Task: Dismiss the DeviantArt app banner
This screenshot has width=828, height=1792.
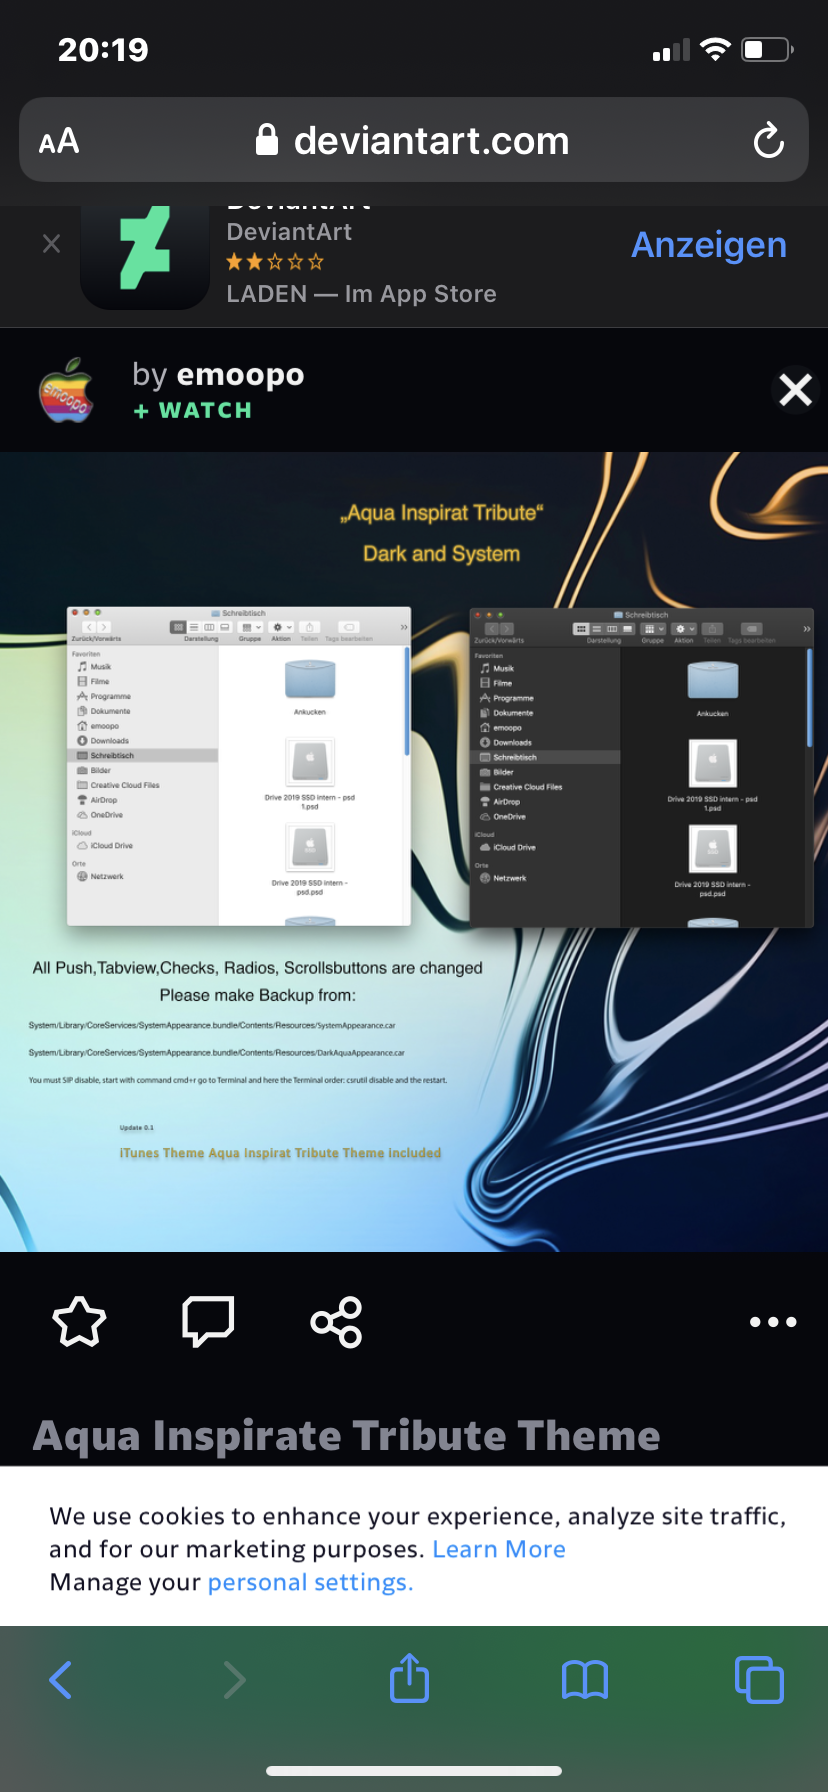Action: coord(52,244)
